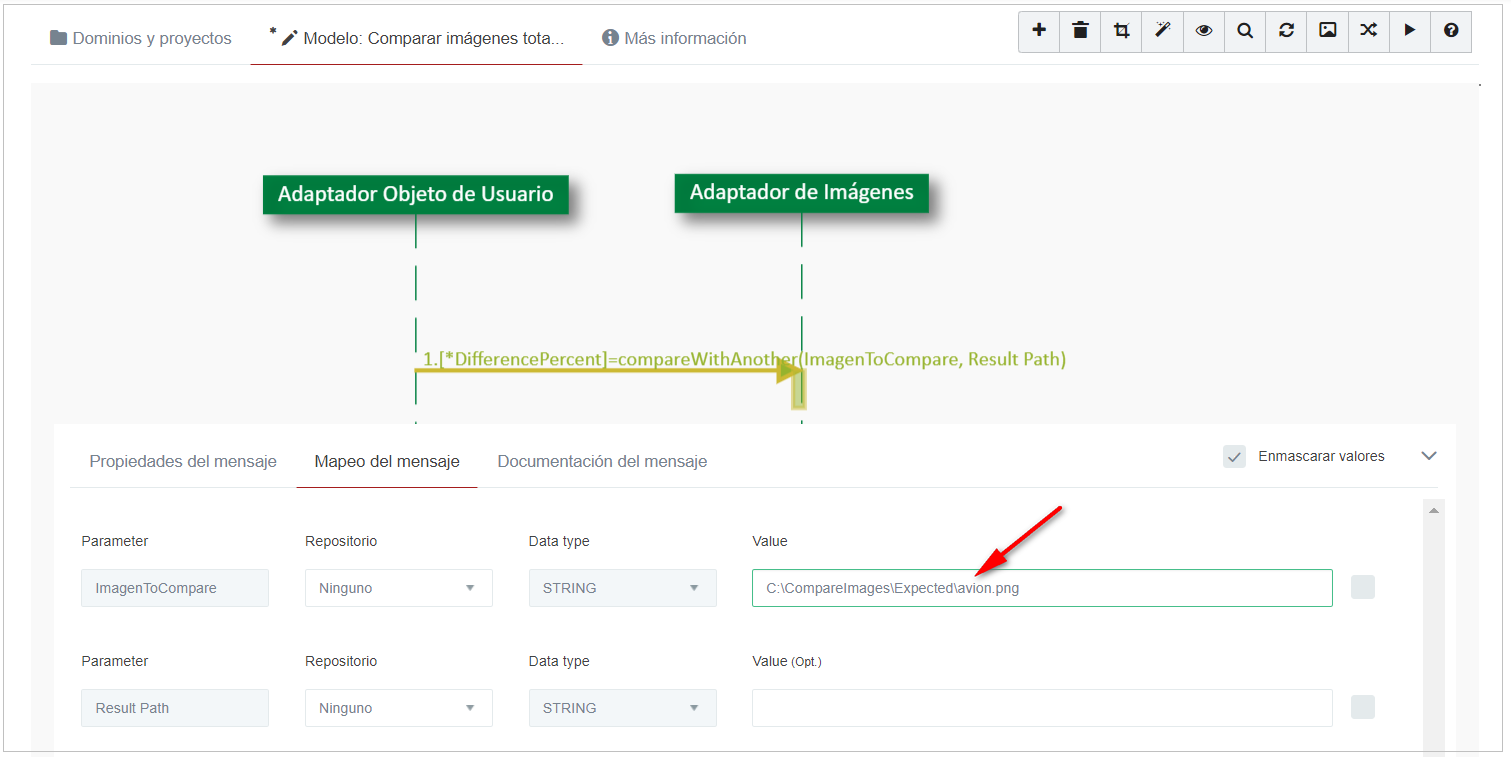Click the eye preview icon
Viewport: 1511px width, 757px height.
(x=1204, y=31)
